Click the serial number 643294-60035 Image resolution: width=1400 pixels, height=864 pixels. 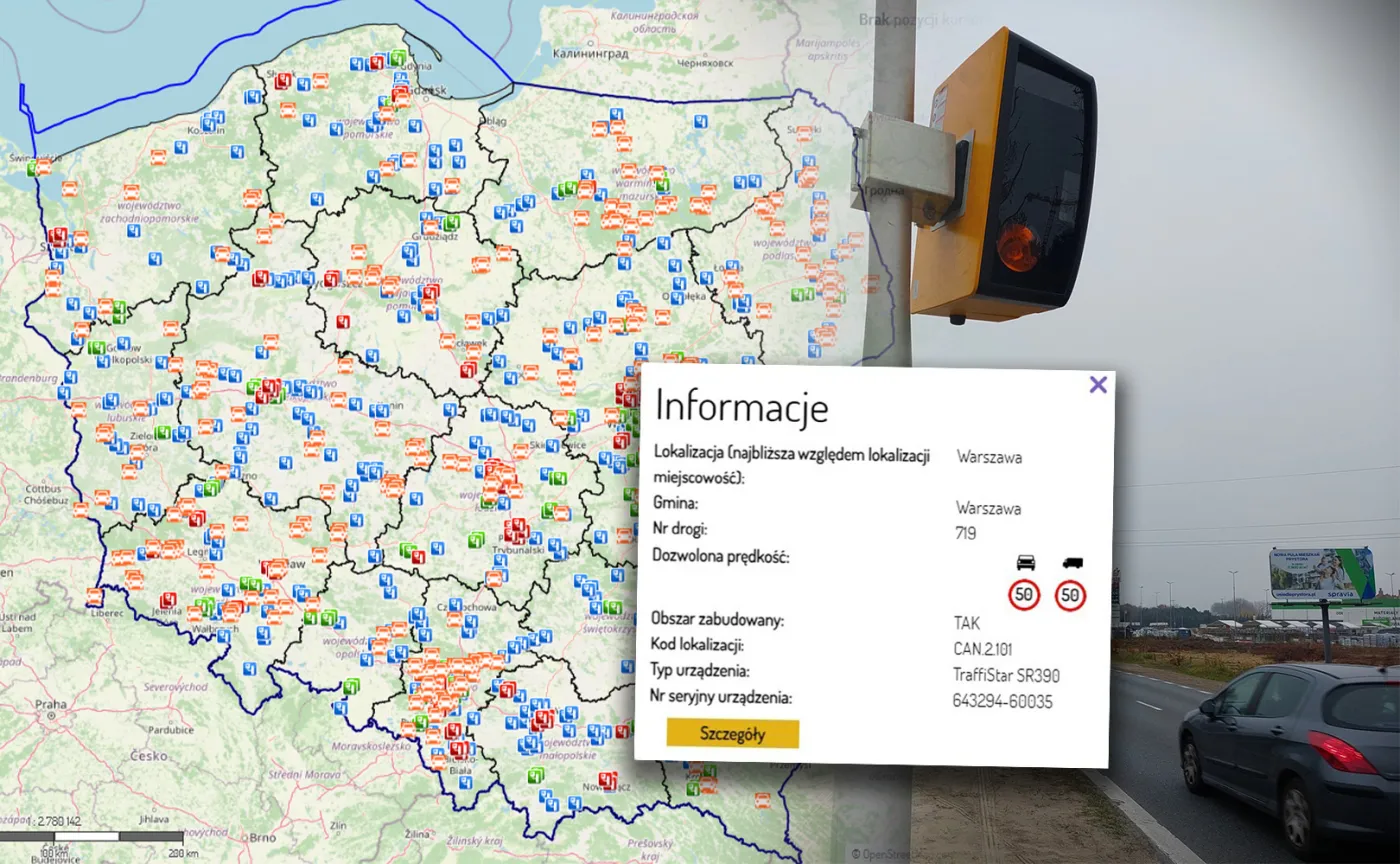coord(1002,701)
